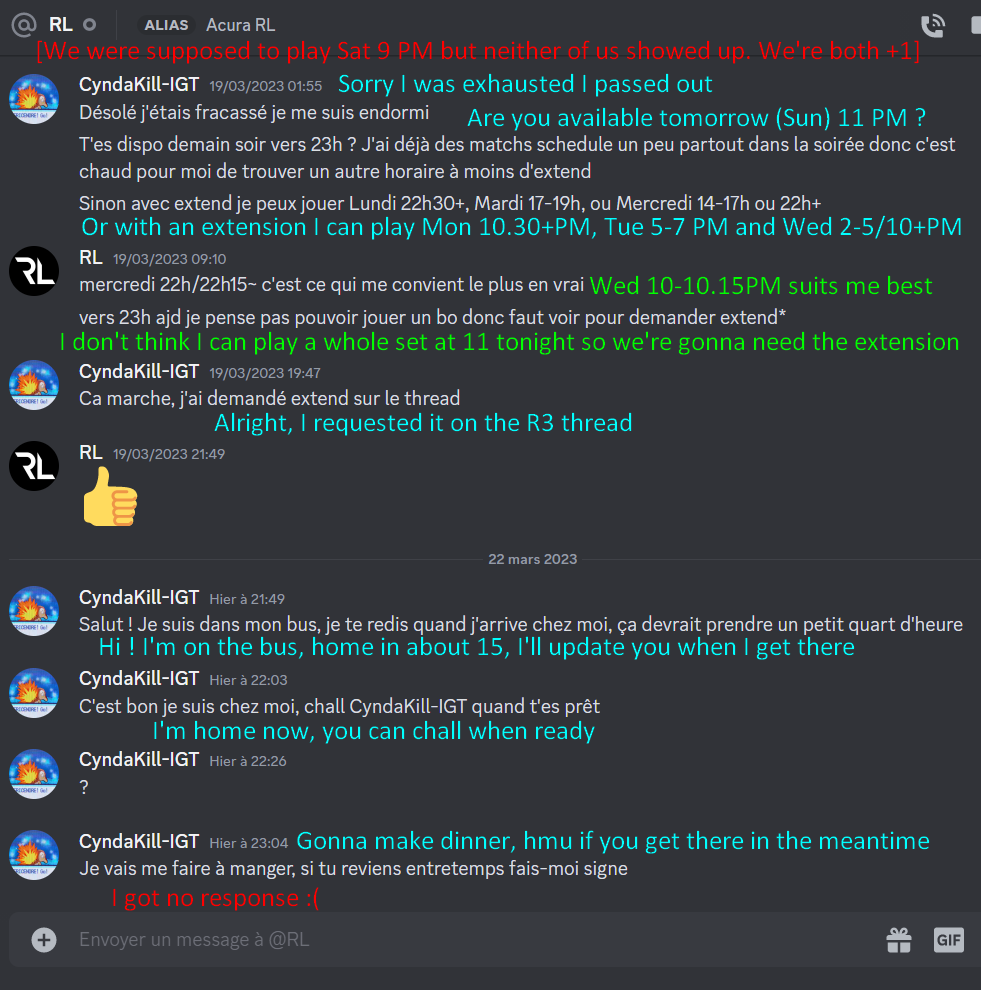The width and height of the screenshot is (981, 990).
Task: Click RL's status indicator dot
Action: tap(90, 25)
